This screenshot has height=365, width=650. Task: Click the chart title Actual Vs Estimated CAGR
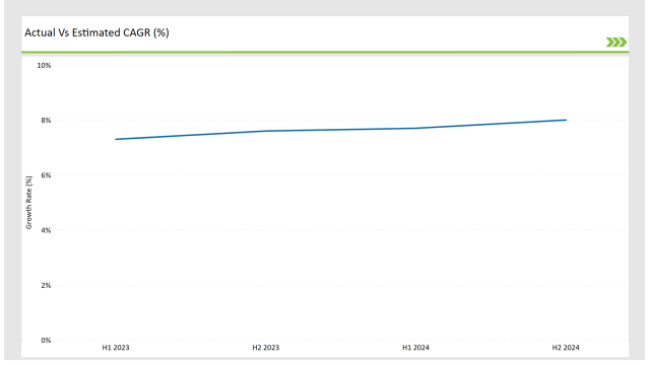(x=97, y=32)
